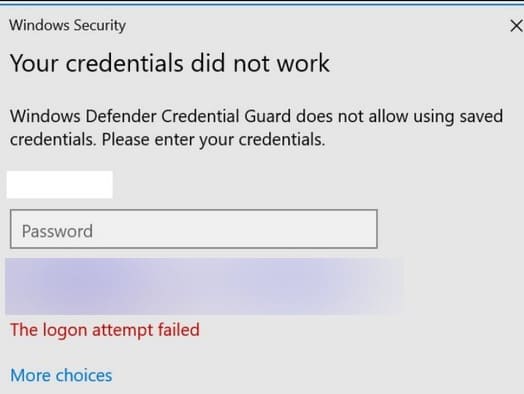Click the Windows Security title text

tap(68, 26)
